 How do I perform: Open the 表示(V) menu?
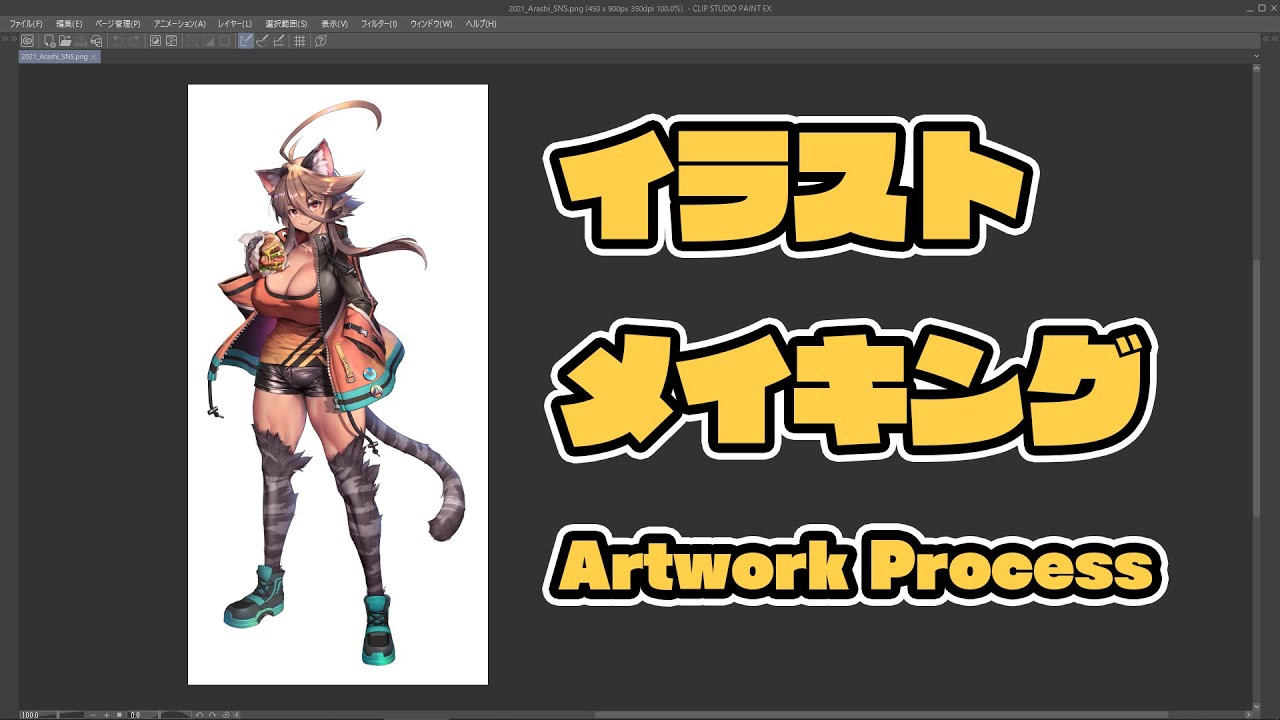334,23
